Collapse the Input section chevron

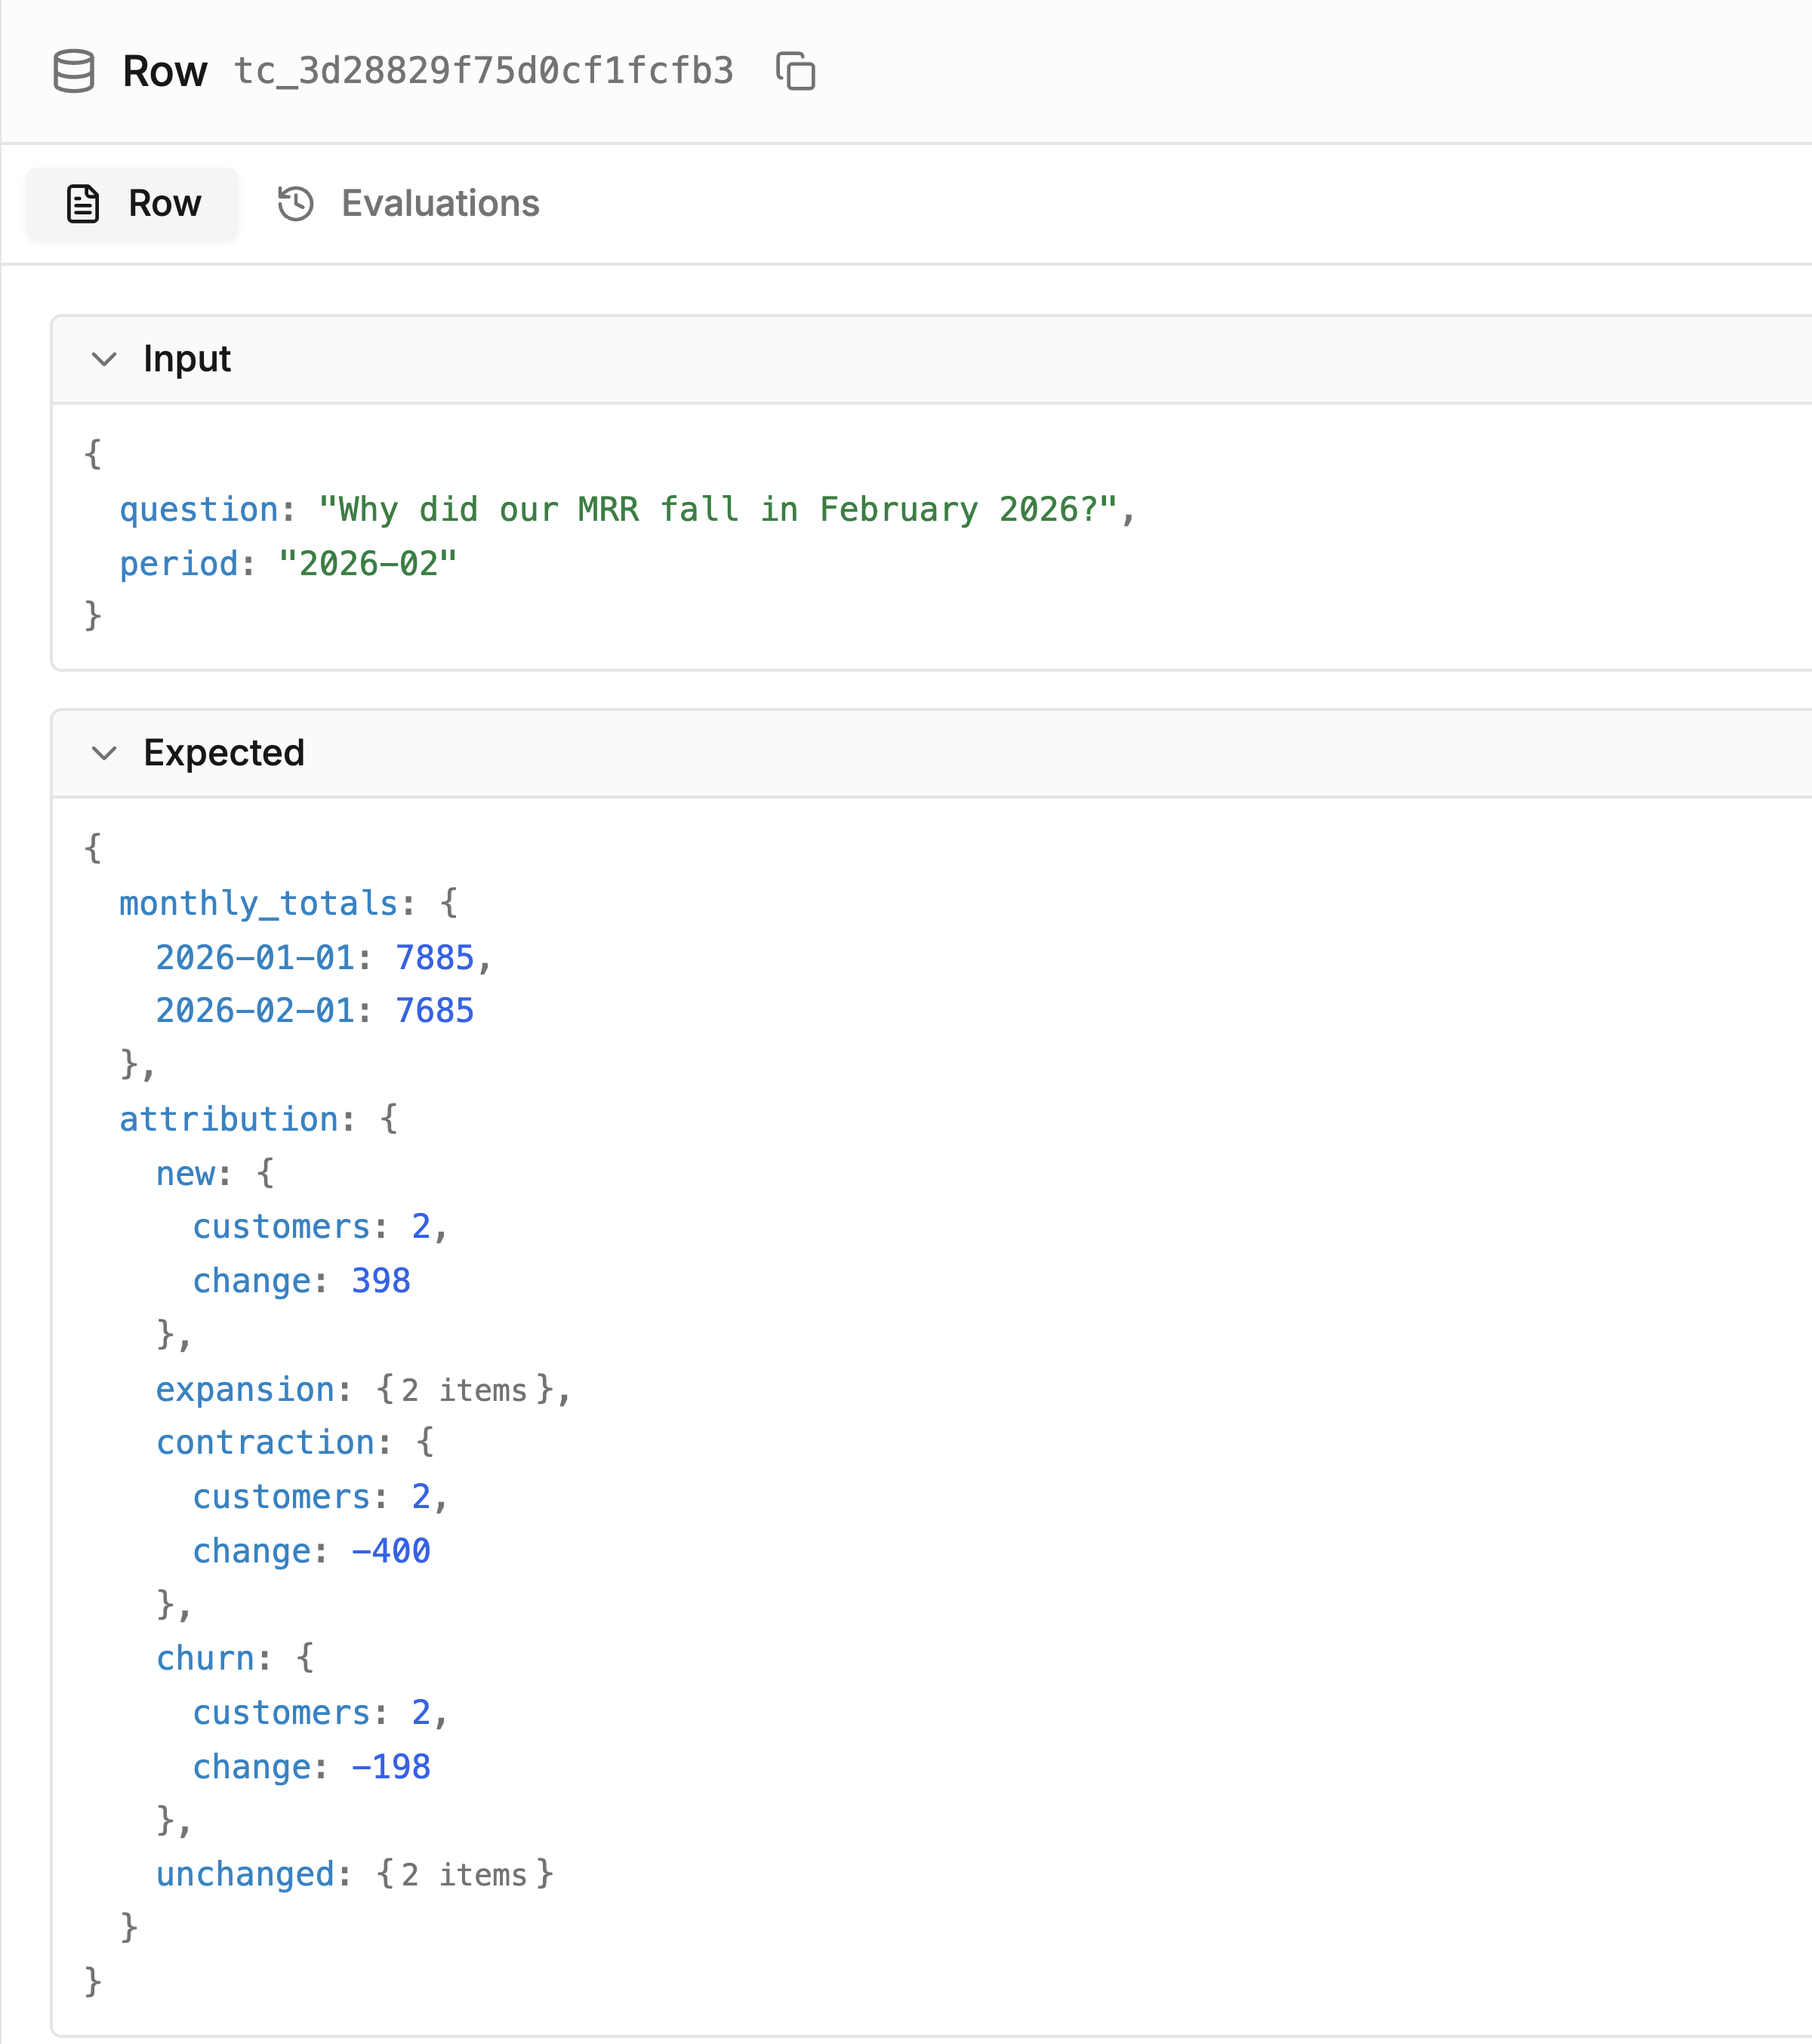(104, 359)
